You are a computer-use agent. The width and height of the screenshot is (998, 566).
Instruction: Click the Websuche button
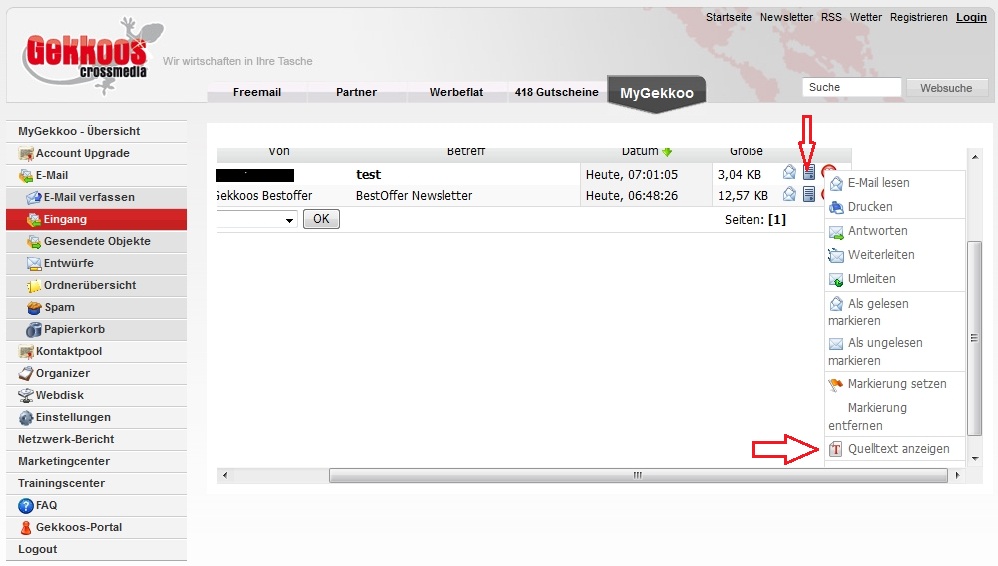click(946, 88)
